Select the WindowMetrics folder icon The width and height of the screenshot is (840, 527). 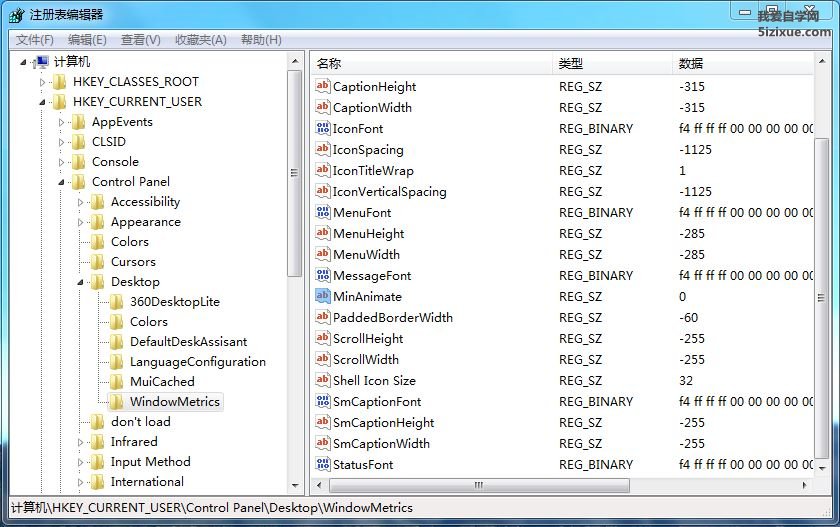(116, 402)
